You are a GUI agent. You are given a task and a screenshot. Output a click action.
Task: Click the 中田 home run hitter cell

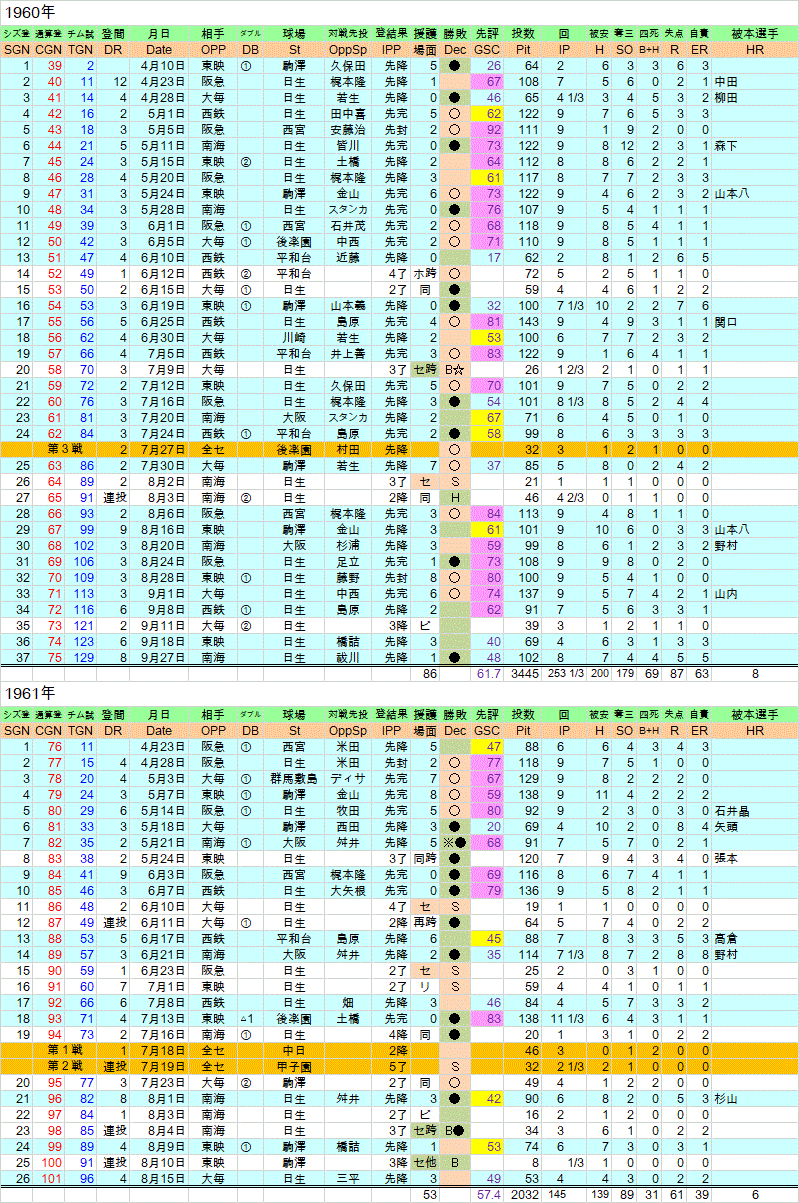755,82
